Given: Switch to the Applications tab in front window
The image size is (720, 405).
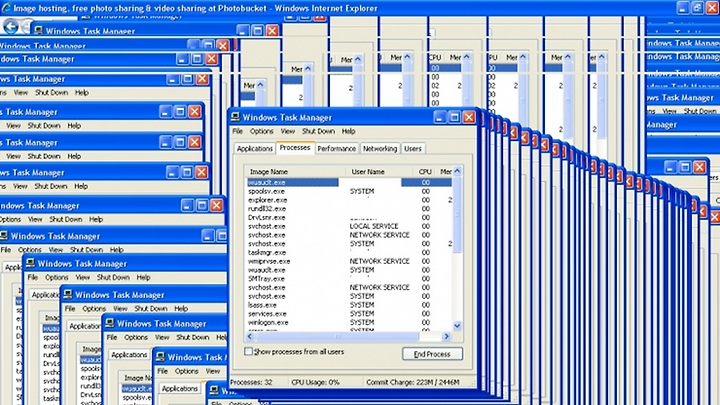Looking at the screenshot, I should (x=254, y=149).
